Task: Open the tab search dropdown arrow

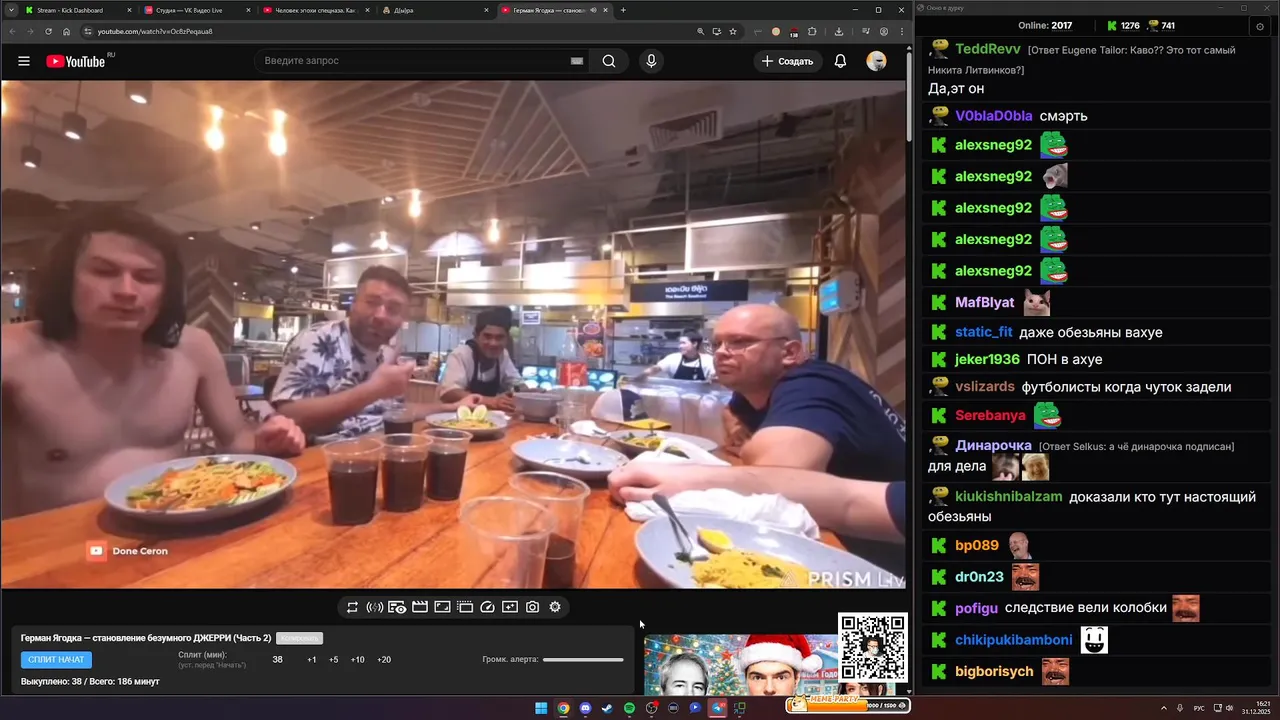Action: (11, 10)
